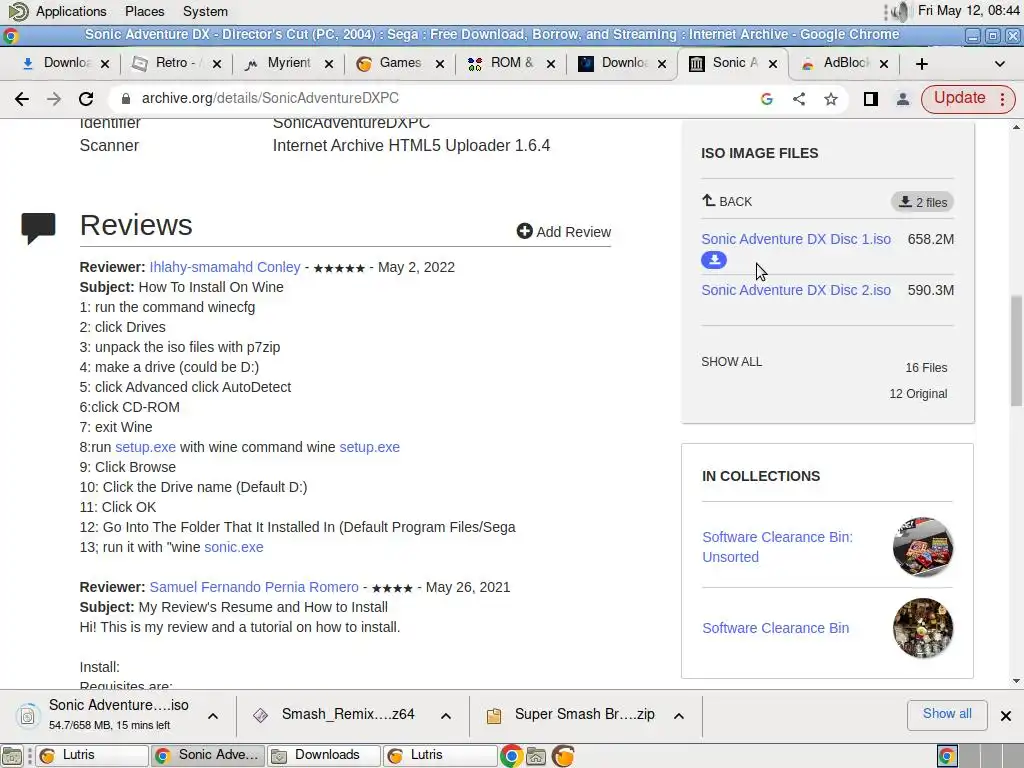Open the System menu
This screenshot has height=768, width=1024.
[x=205, y=11]
